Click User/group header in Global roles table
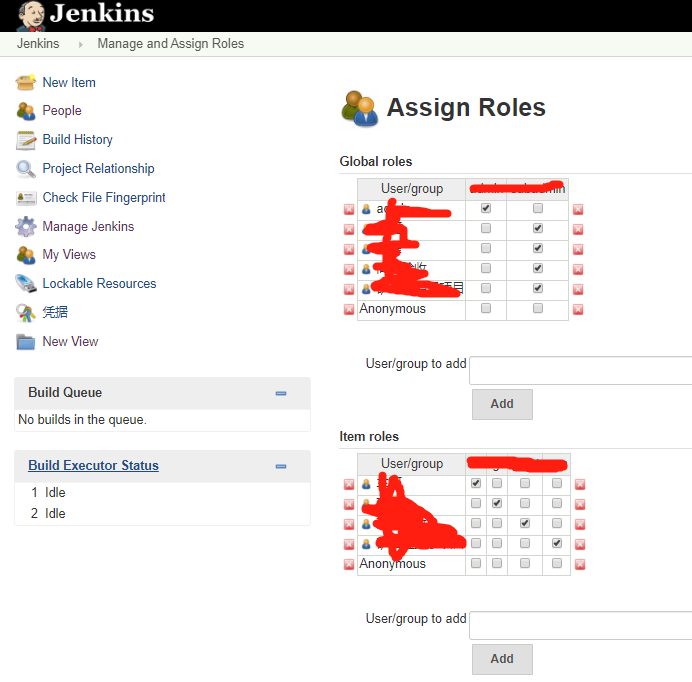 tap(412, 189)
